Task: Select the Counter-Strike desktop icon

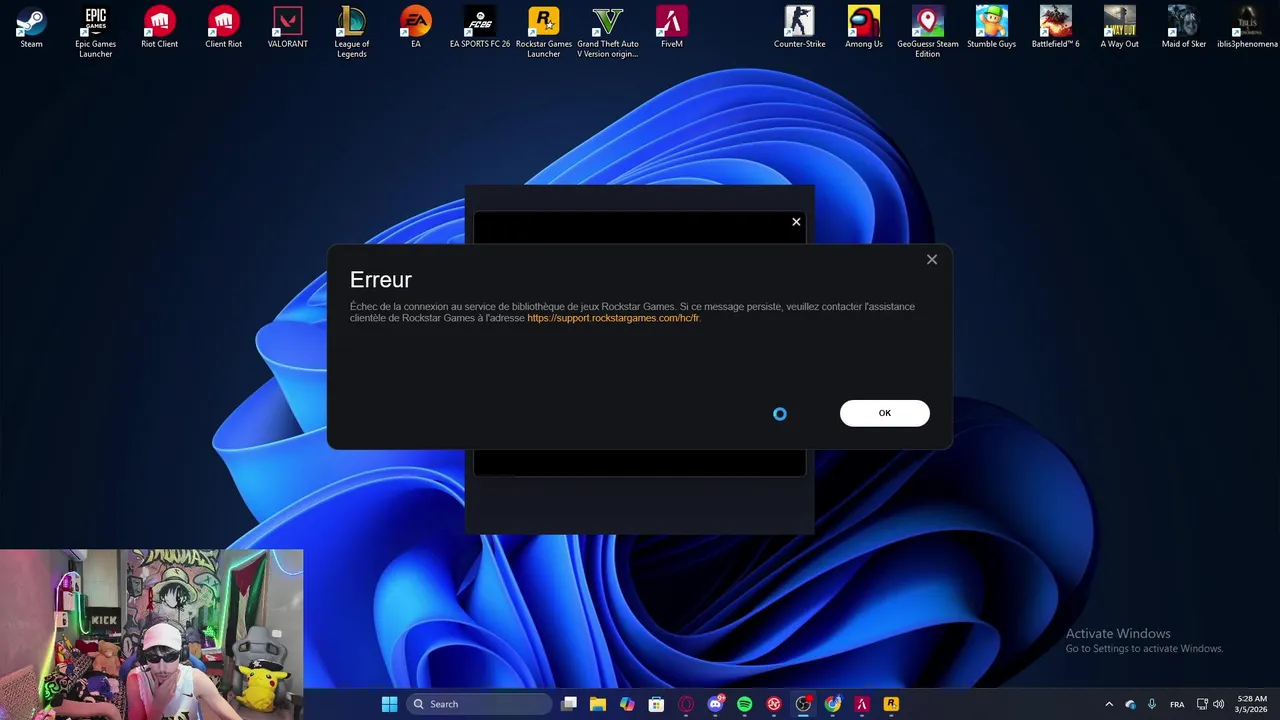Action: 799,28
